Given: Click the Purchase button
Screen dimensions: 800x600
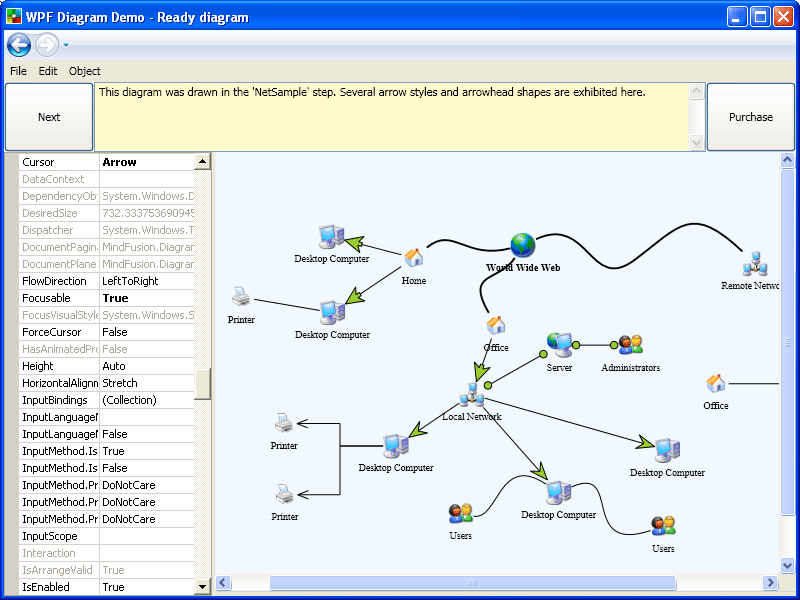Looking at the screenshot, I should pyautogui.click(x=751, y=117).
